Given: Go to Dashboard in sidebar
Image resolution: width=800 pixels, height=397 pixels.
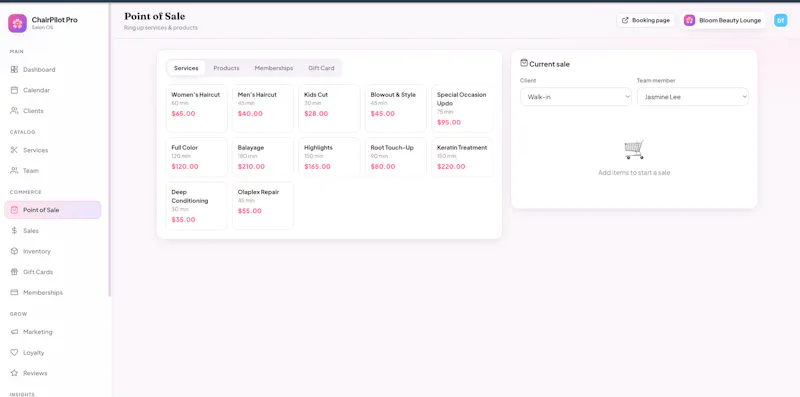Looking at the screenshot, I should pos(53,69).
